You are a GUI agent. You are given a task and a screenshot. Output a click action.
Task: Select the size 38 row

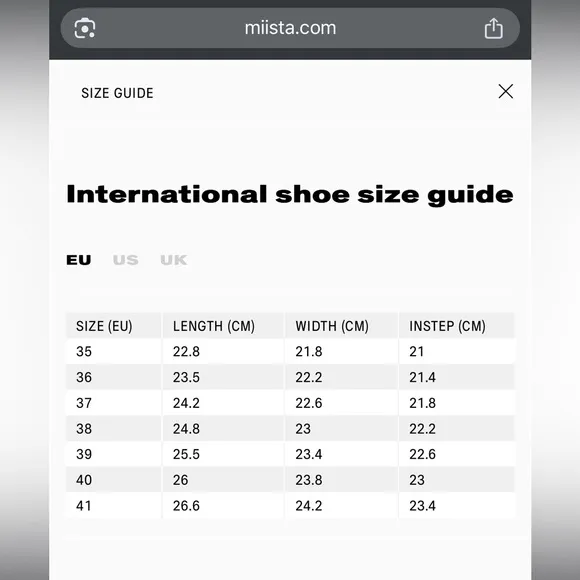pyautogui.click(x=290, y=429)
